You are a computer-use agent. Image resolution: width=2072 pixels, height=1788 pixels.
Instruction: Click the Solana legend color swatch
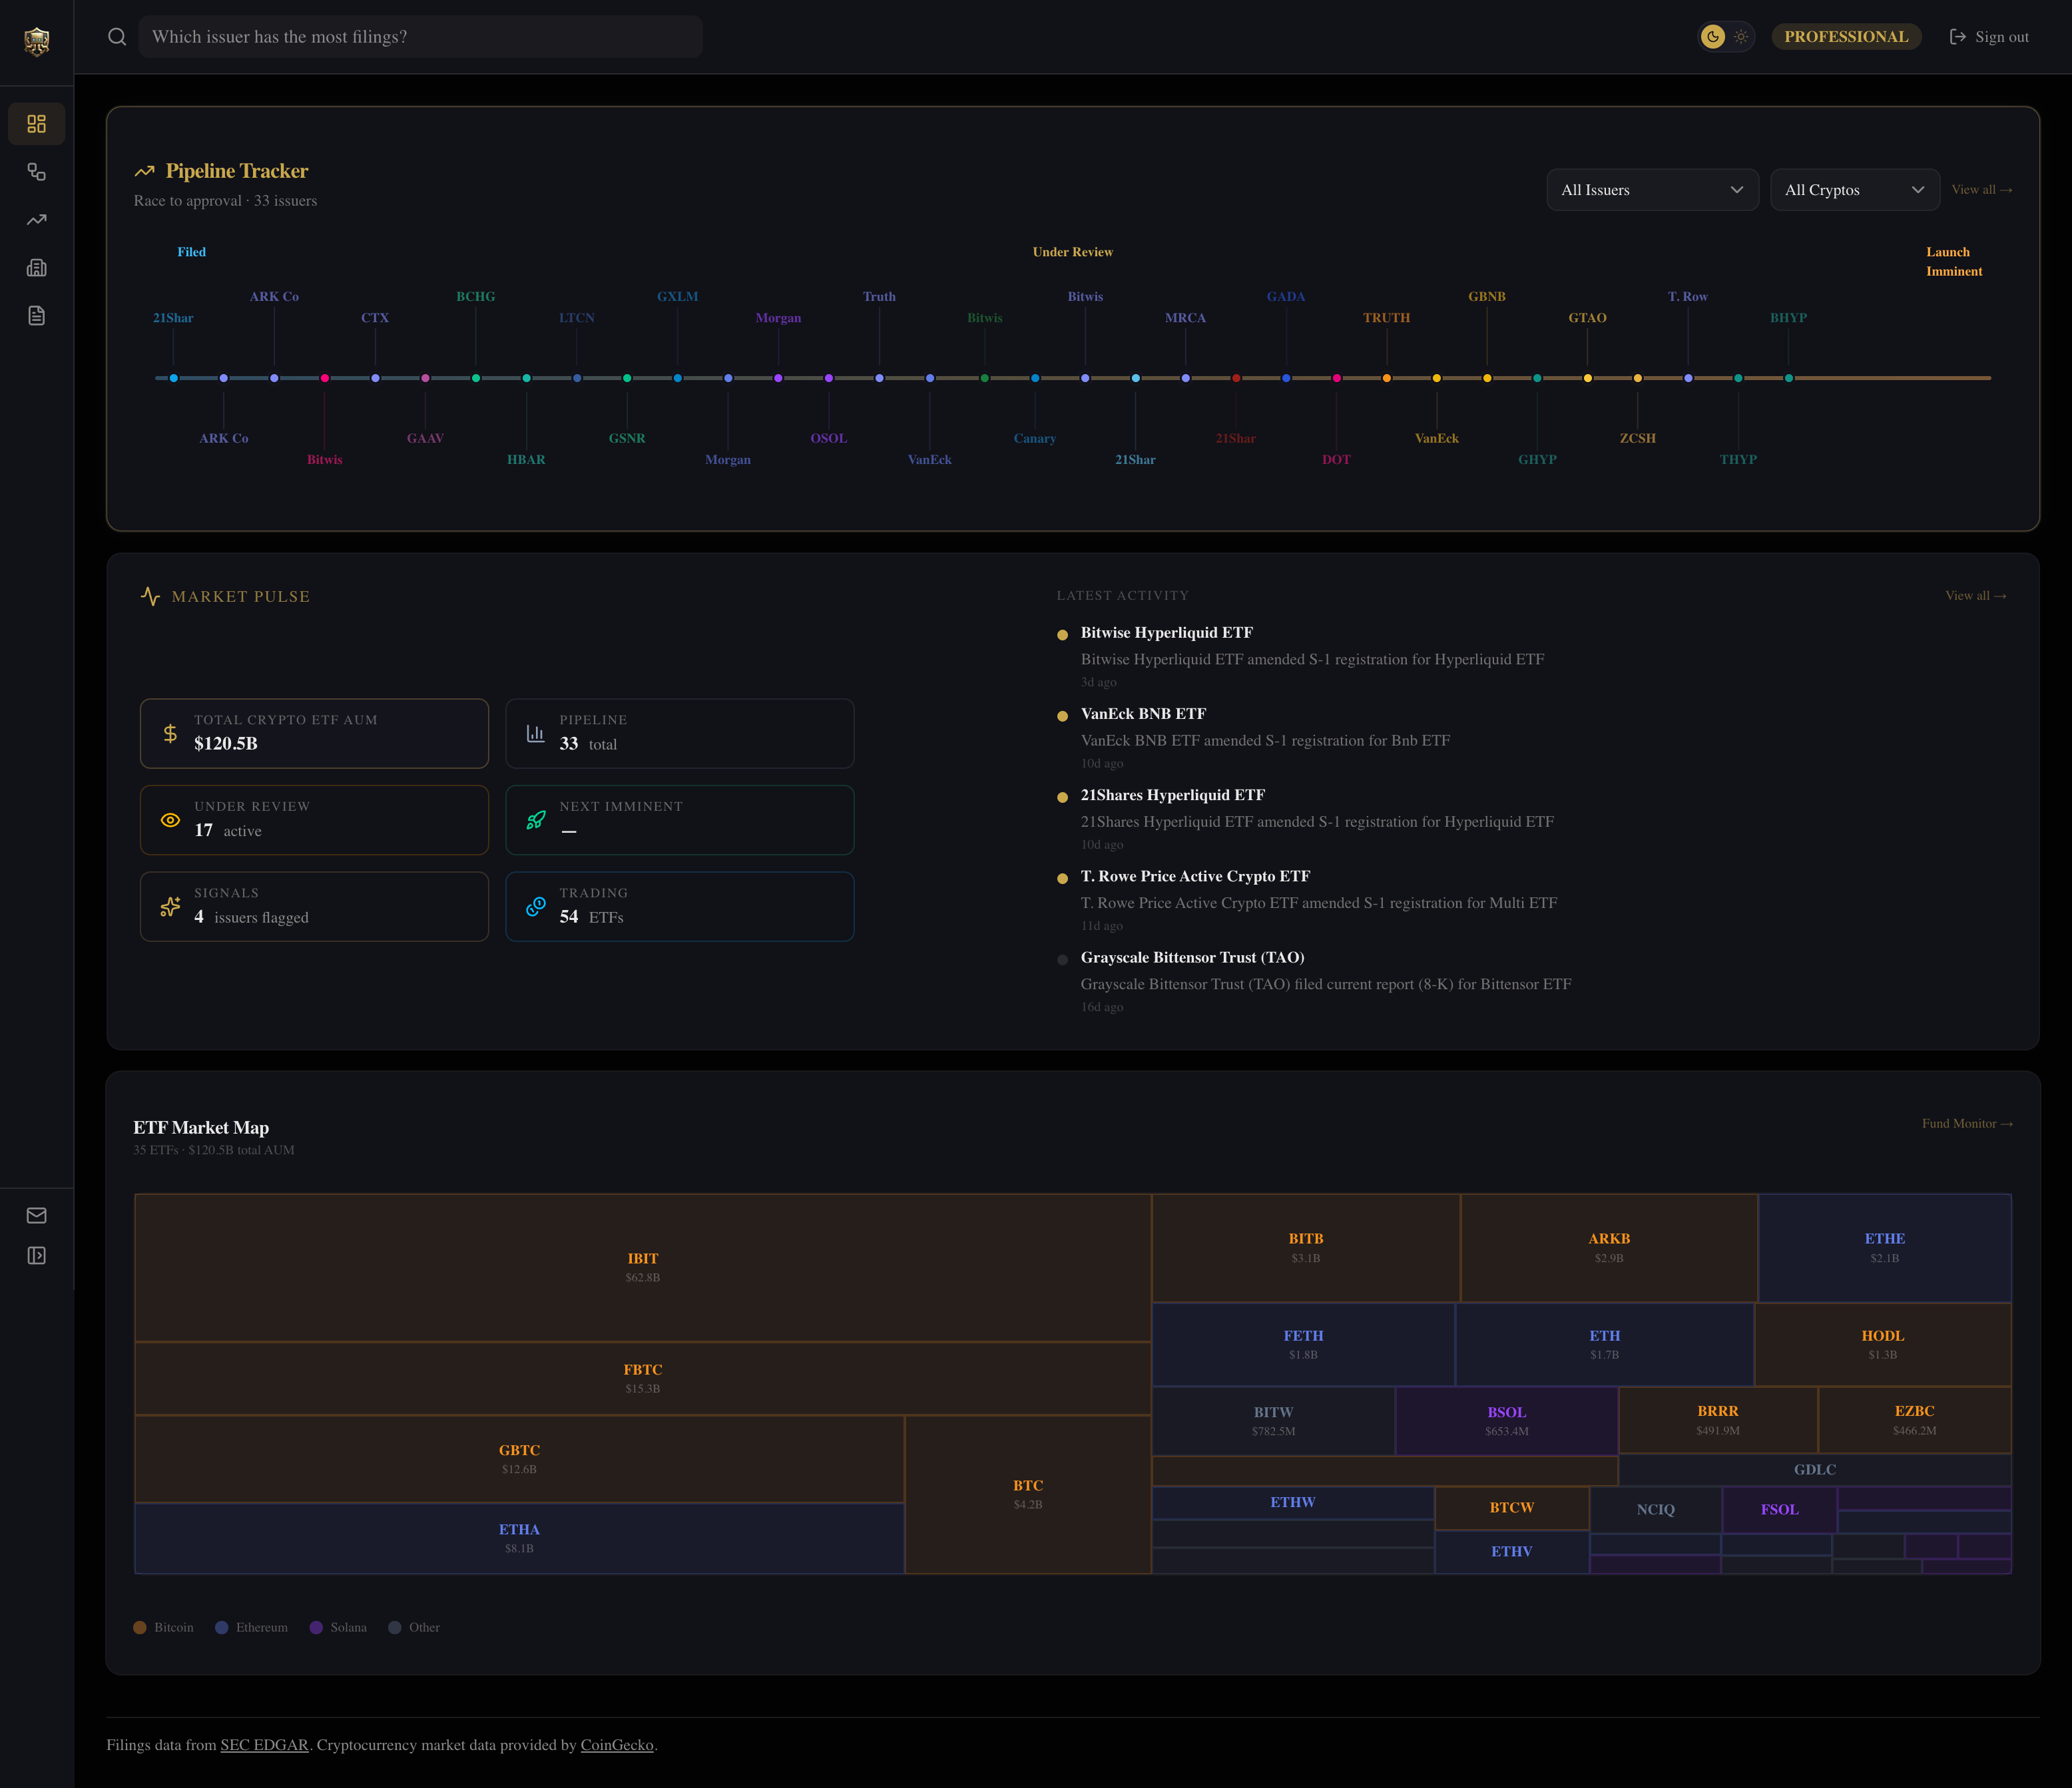(x=316, y=1628)
